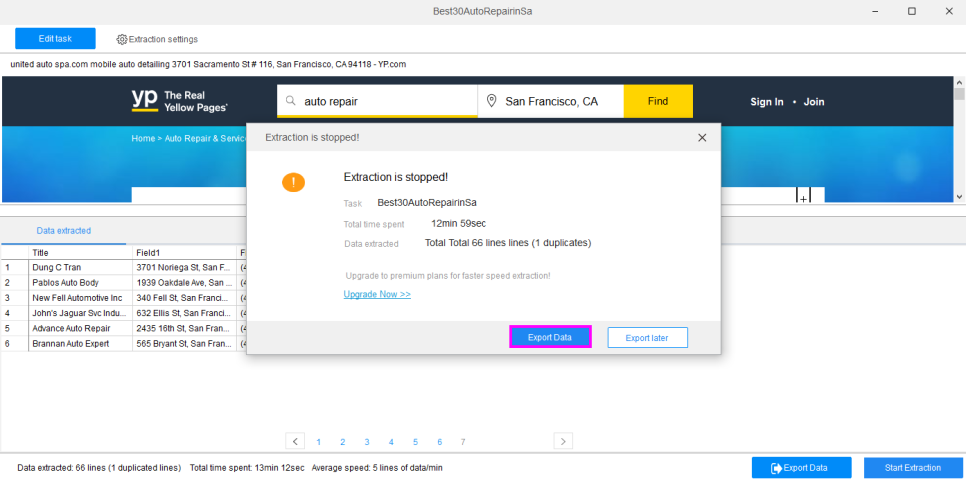Click Export Data button in the dialog
The width and height of the screenshot is (966, 479).
coord(550,337)
